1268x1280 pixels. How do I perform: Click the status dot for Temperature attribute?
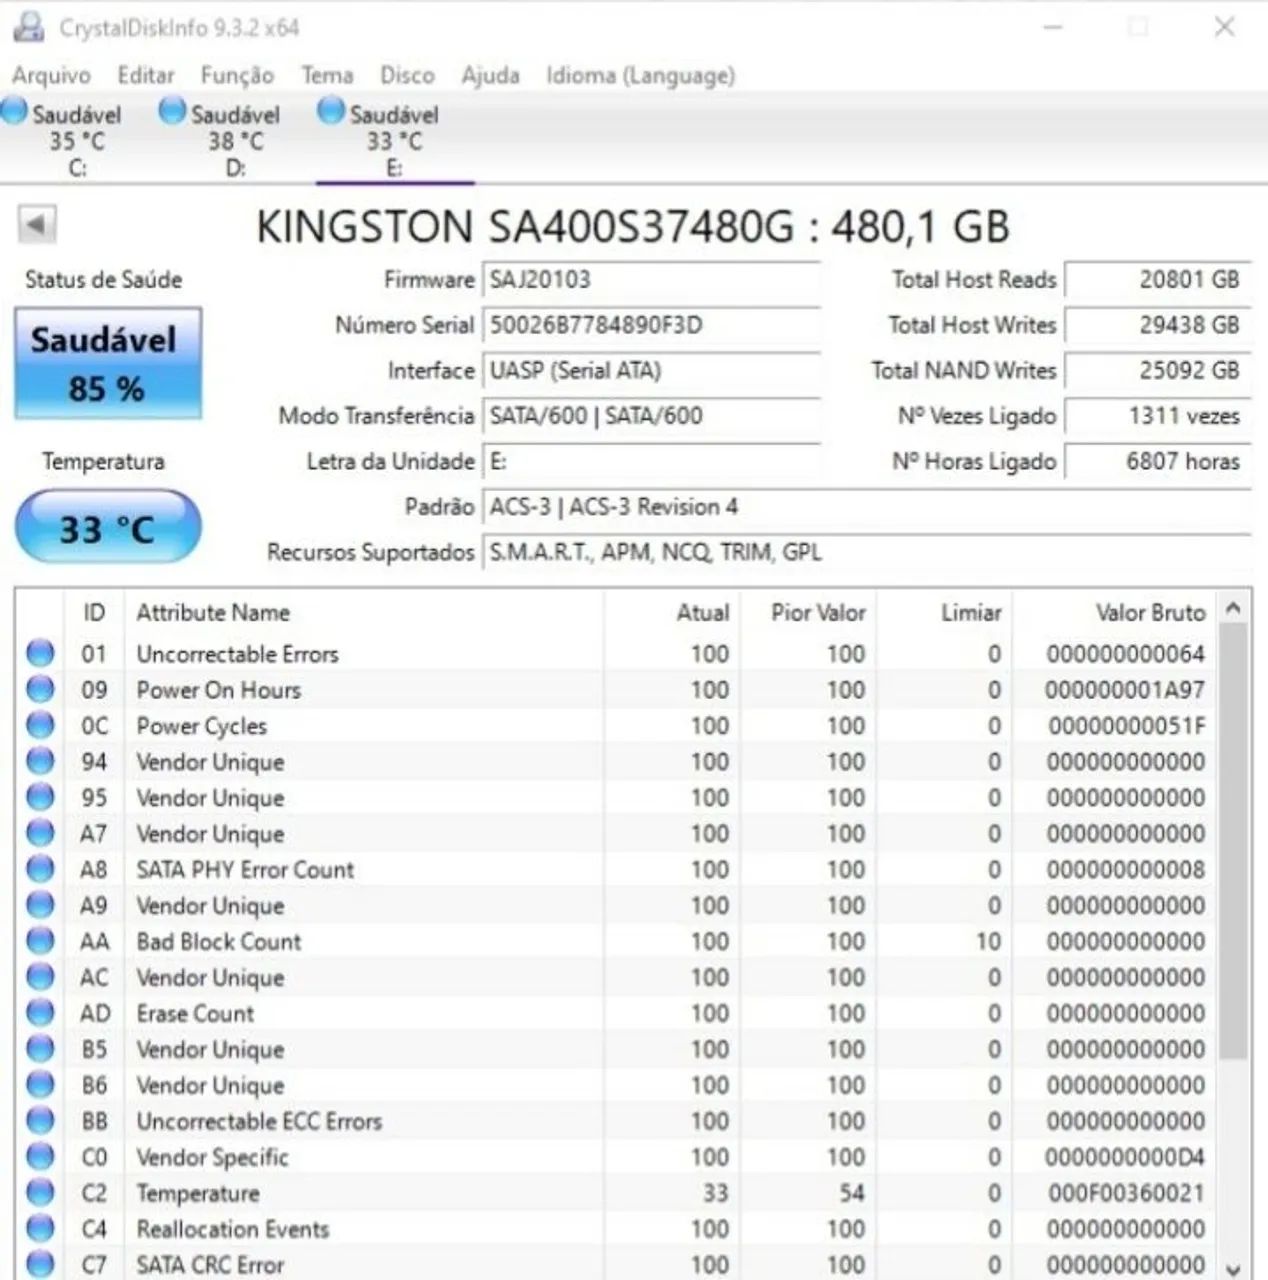point(40,1193)
